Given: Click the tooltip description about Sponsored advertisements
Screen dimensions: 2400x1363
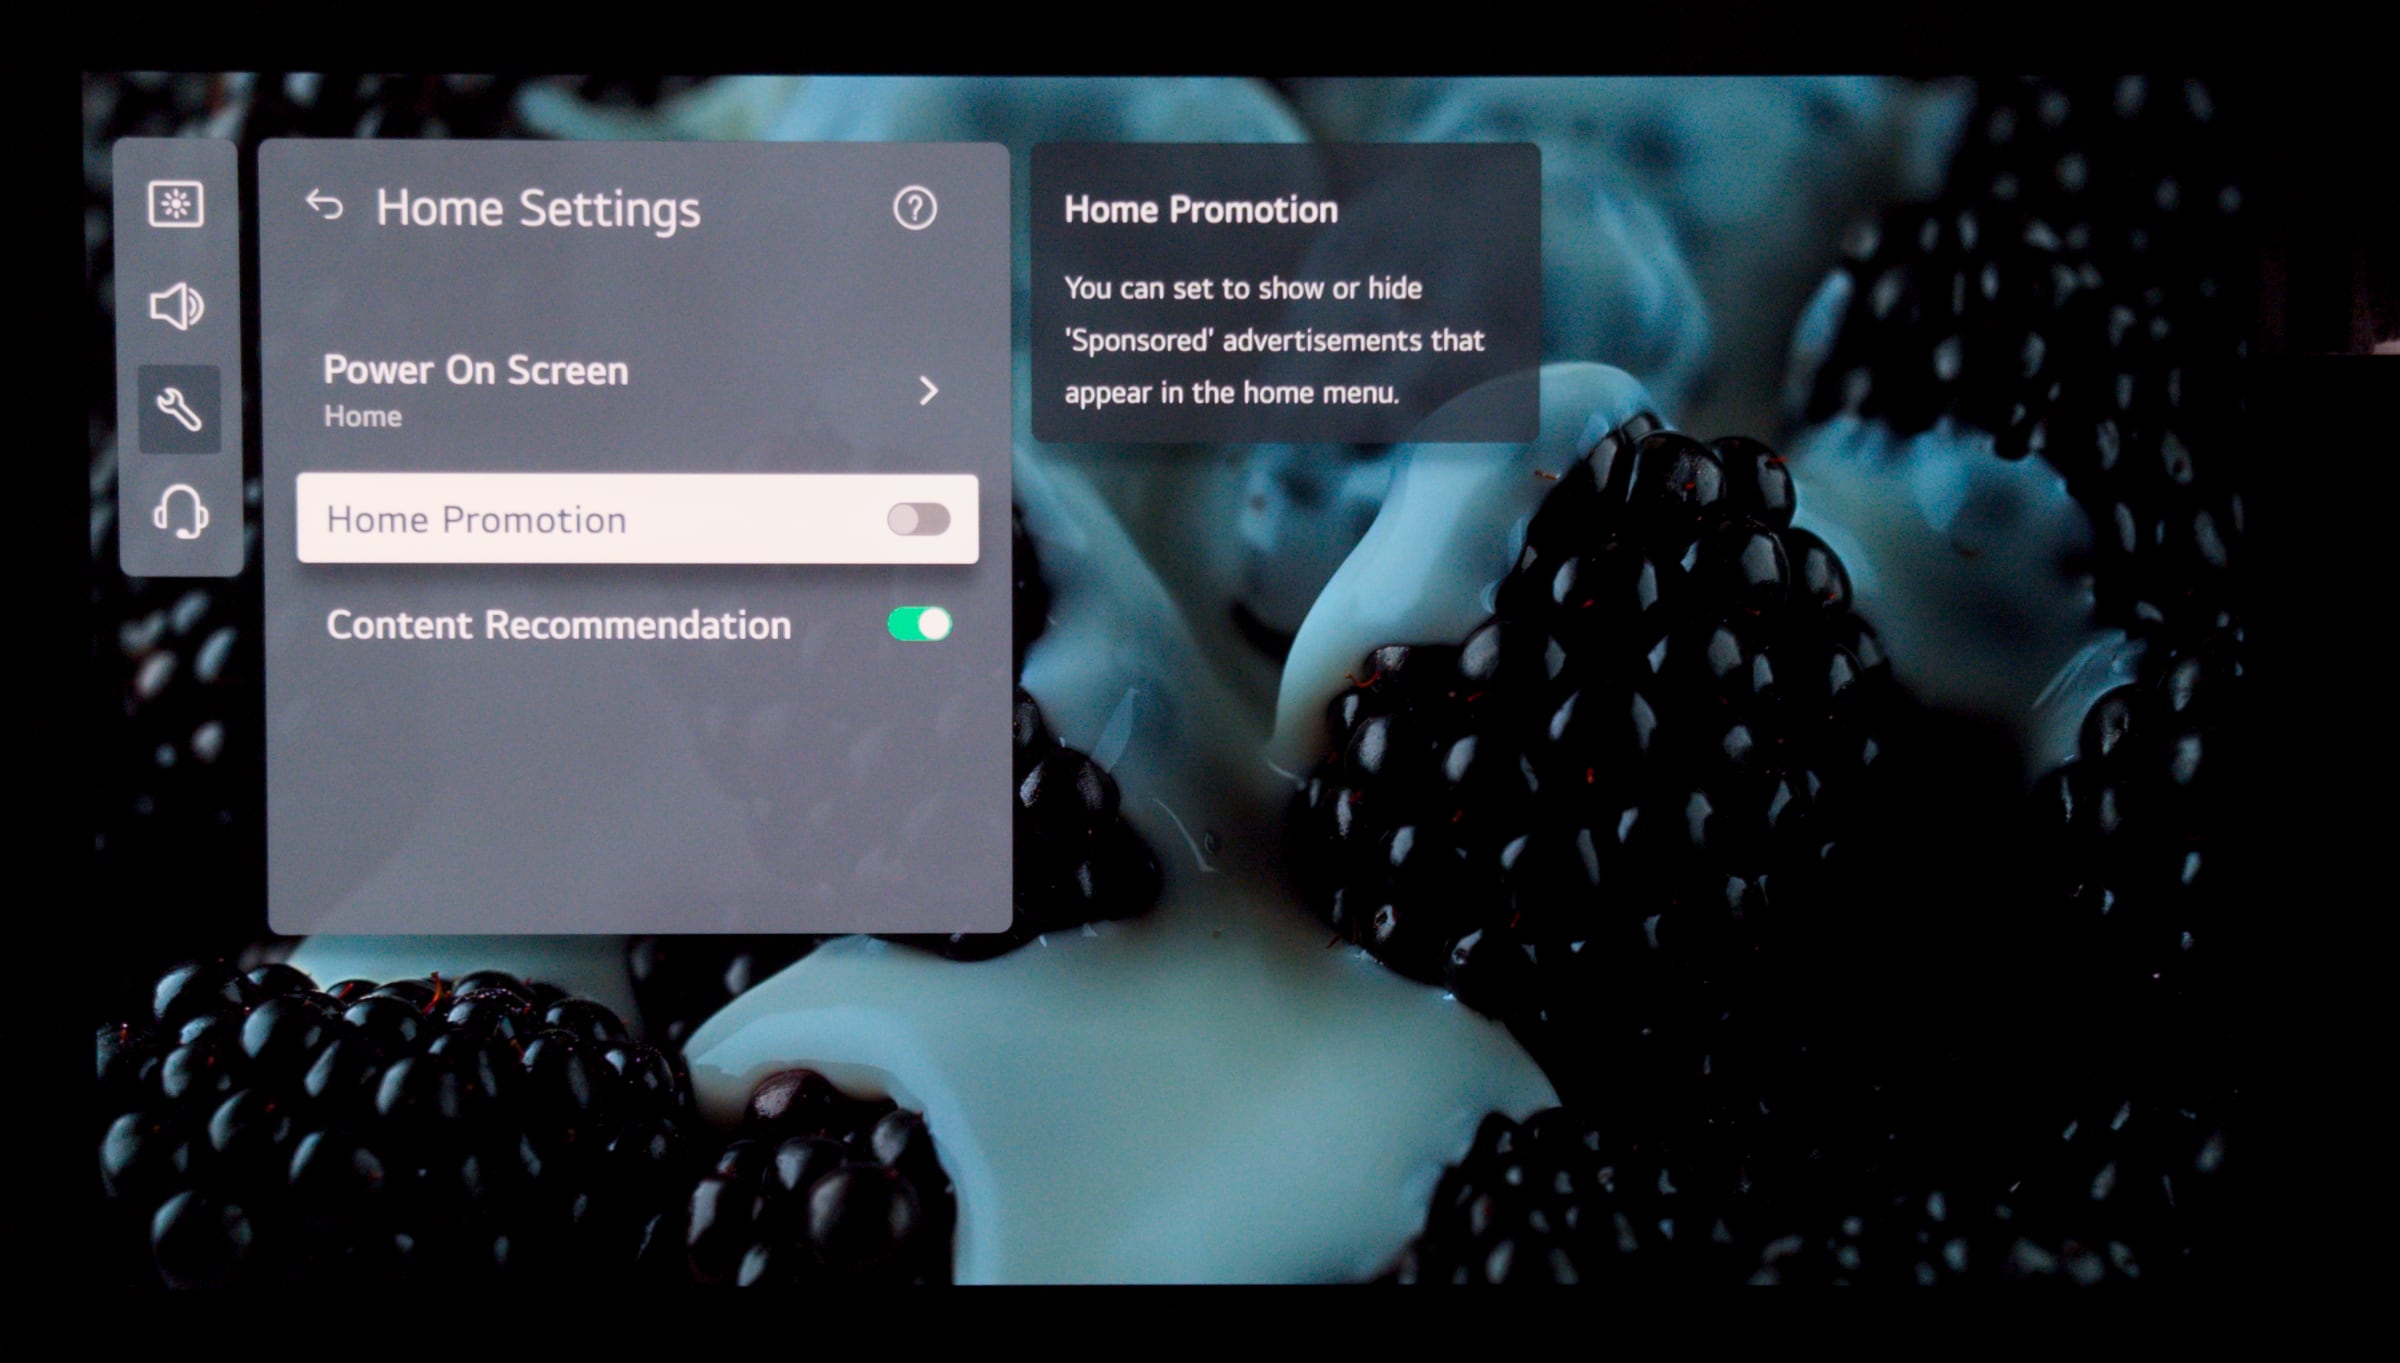Looking at the screenshot, I should pos(1274,340).
